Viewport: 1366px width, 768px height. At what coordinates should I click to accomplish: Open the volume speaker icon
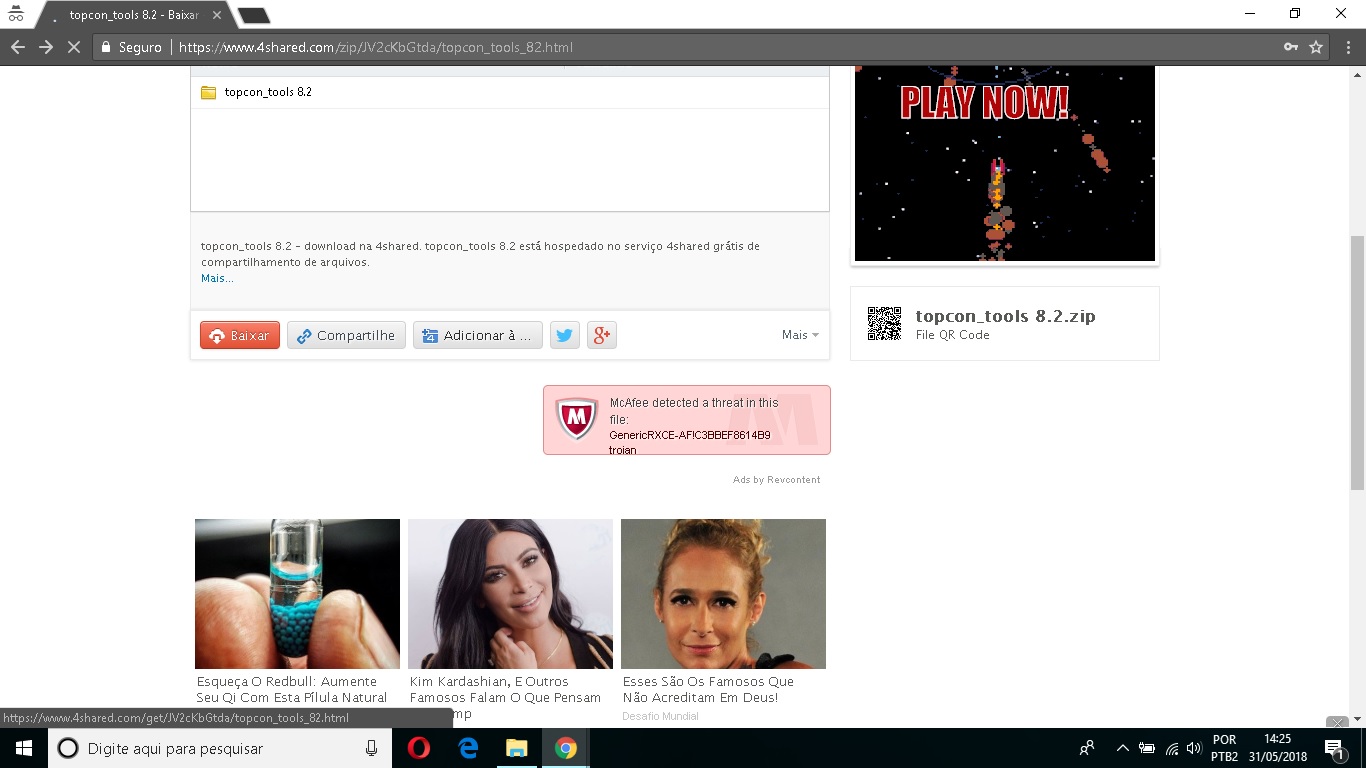coord(1193,748)
